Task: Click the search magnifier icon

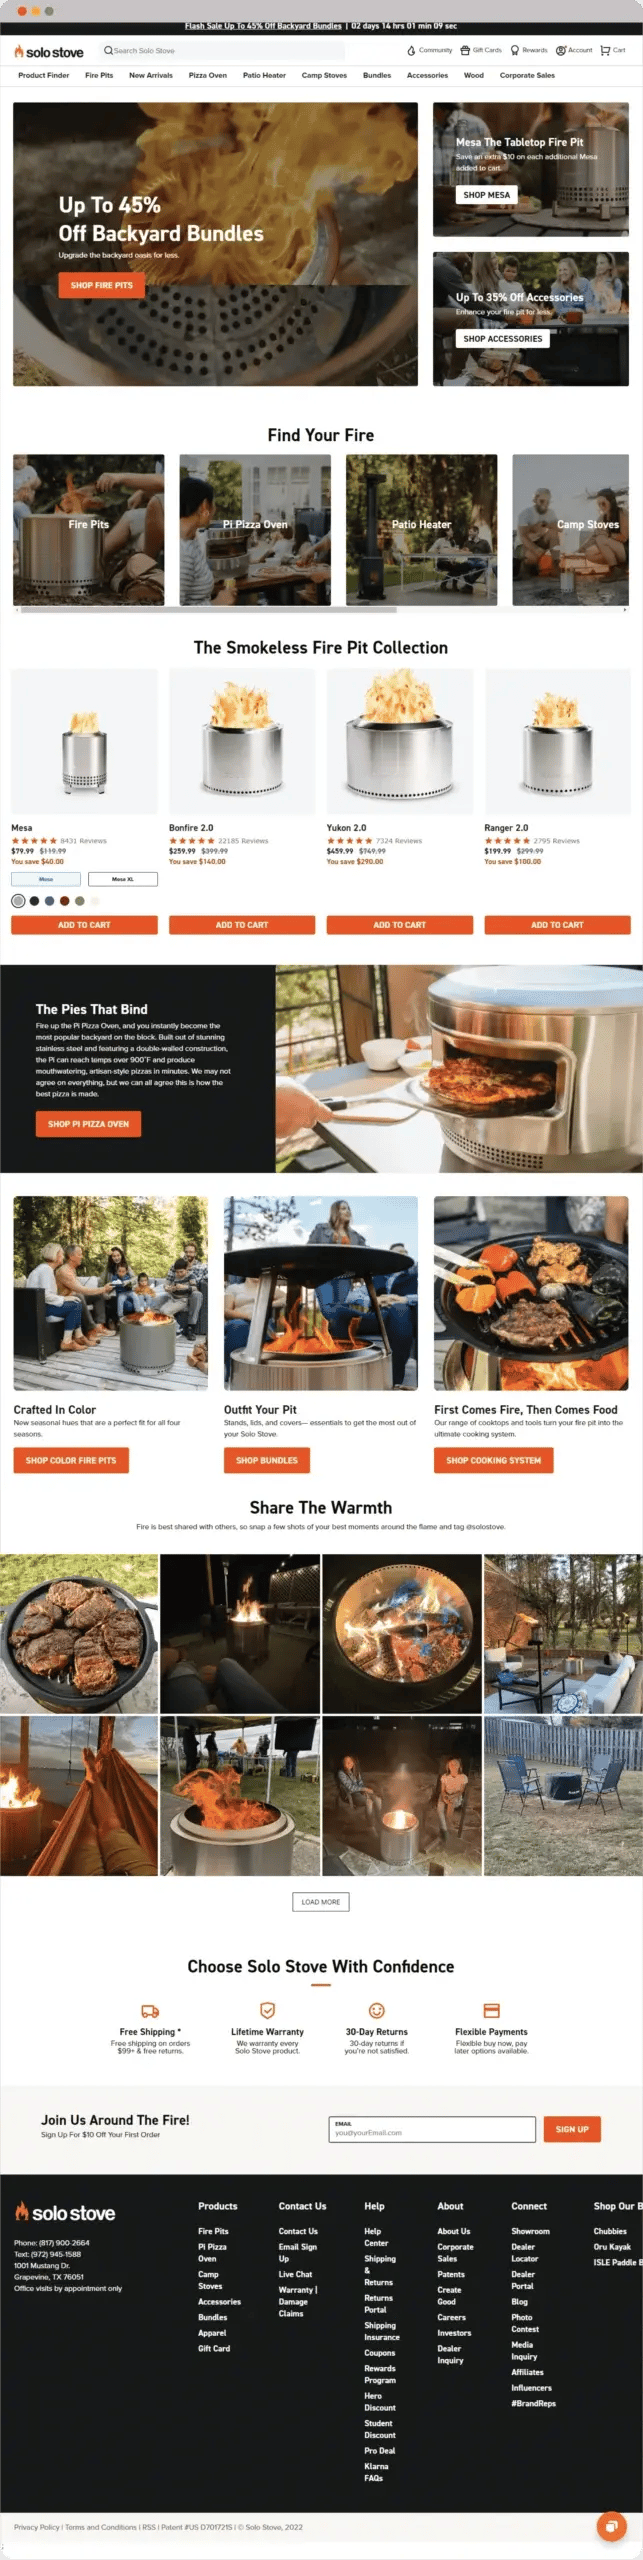Action: click(x=108, y=50)
